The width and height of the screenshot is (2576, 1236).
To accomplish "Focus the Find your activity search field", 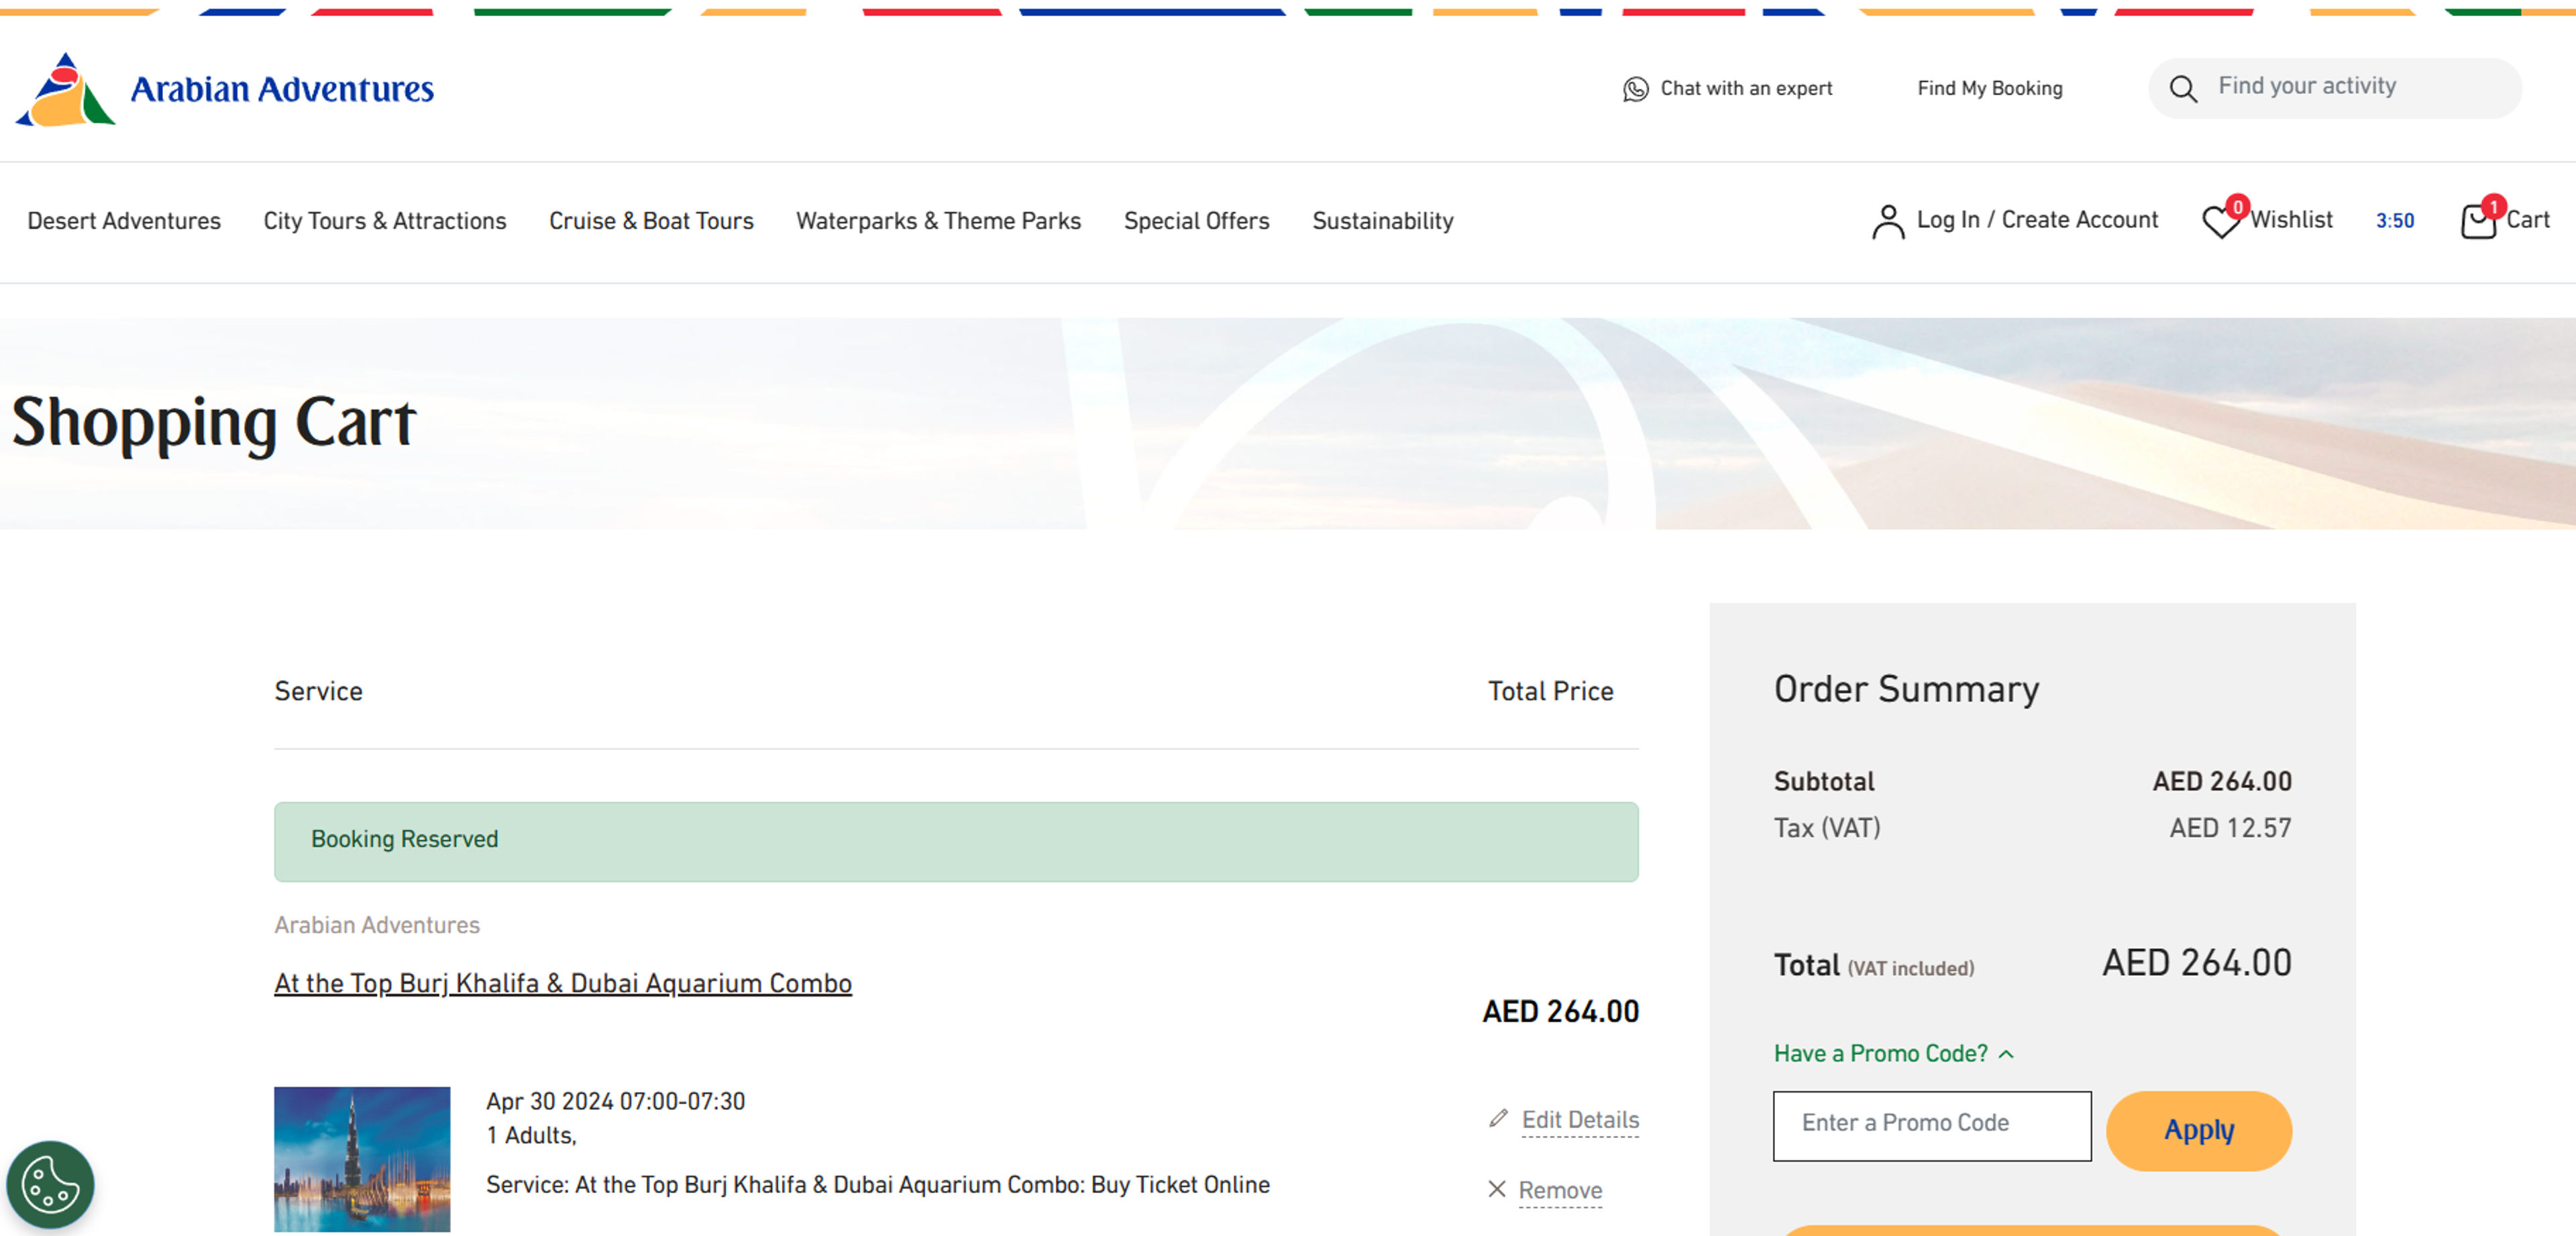I will tap(2334, 88).
